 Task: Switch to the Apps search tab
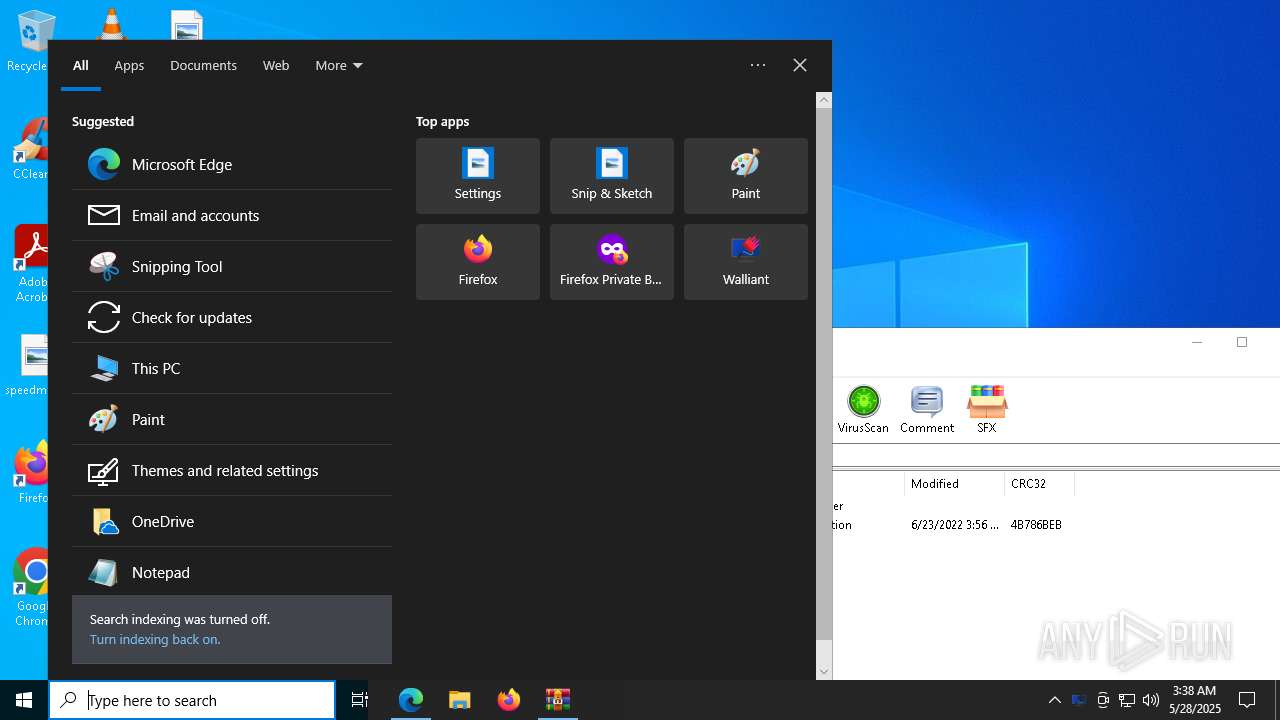(x=129, y=65)
